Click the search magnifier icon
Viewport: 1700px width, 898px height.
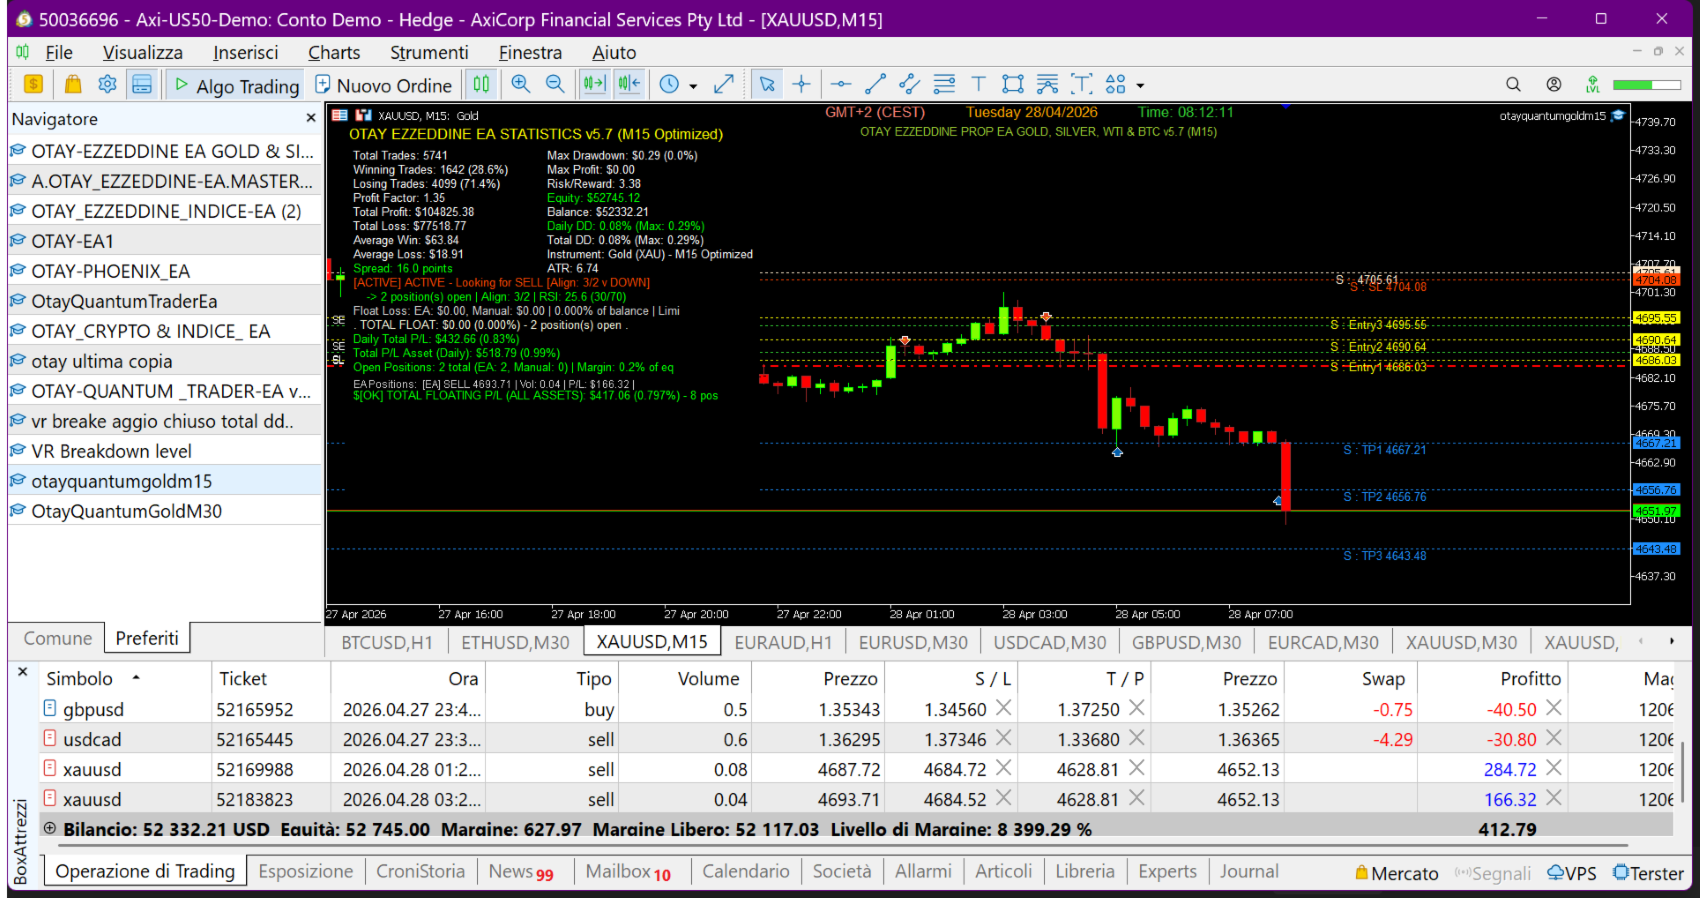tap(1514, 85)
